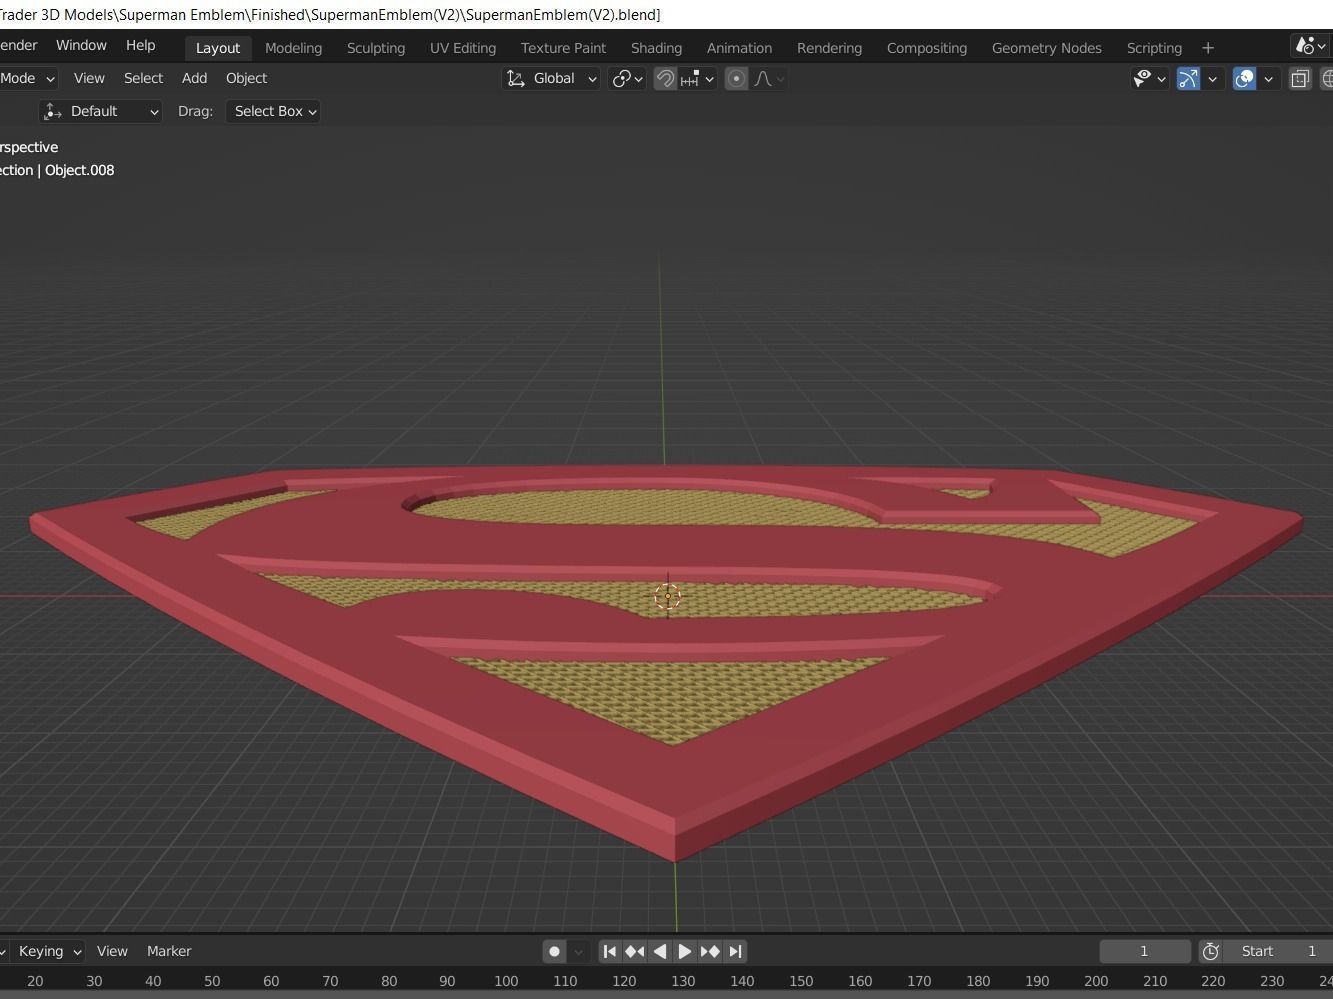Viewport: 1333px width, 999px height.
Task: Select the Layout workspace tab
Action: (x=218, y=47)
